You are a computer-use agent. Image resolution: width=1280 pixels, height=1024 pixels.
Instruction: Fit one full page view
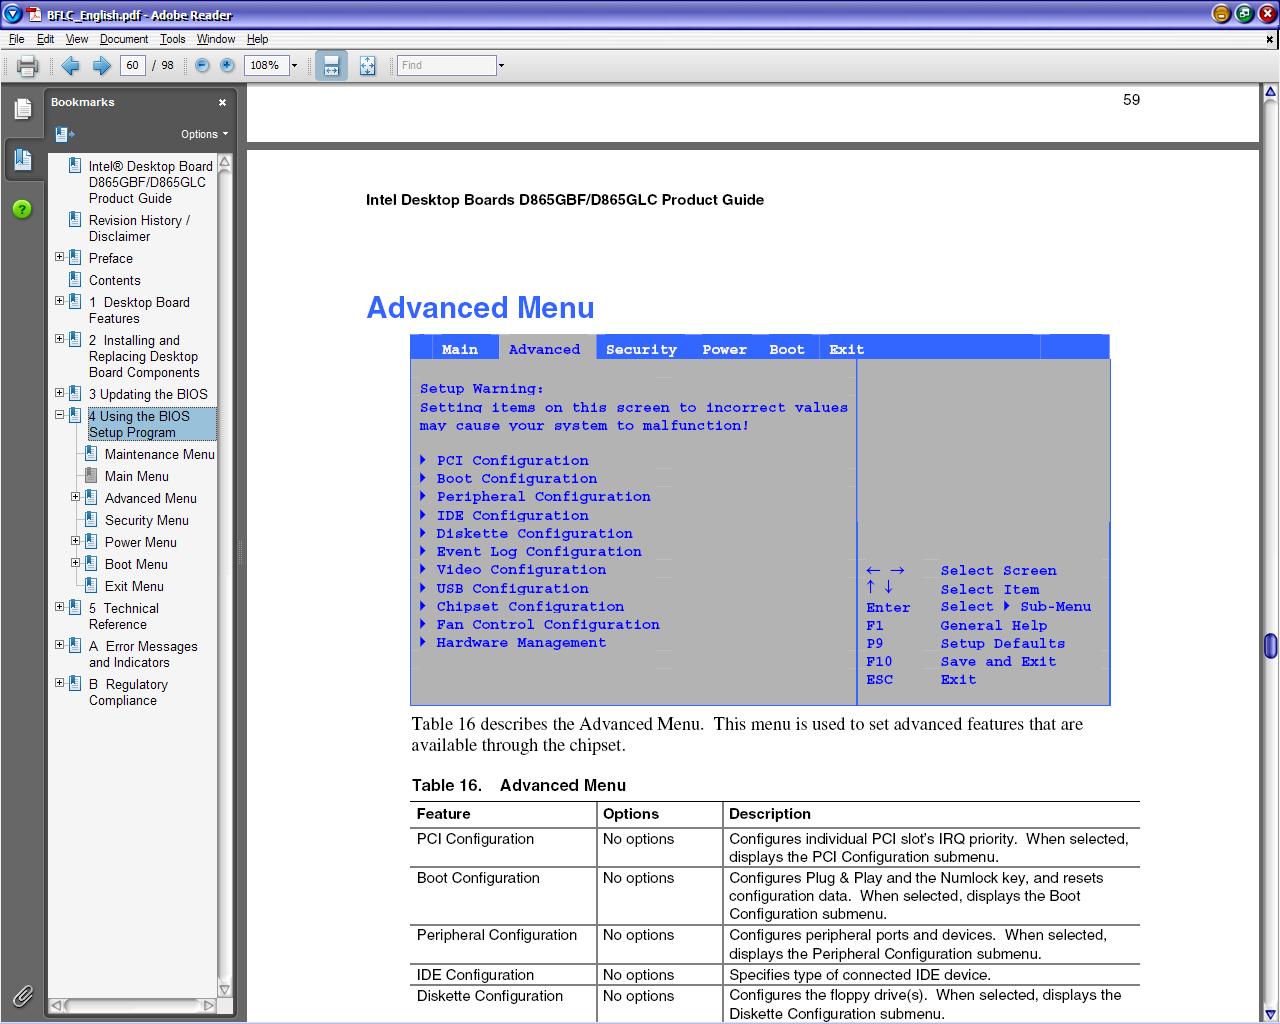point(367,66)
